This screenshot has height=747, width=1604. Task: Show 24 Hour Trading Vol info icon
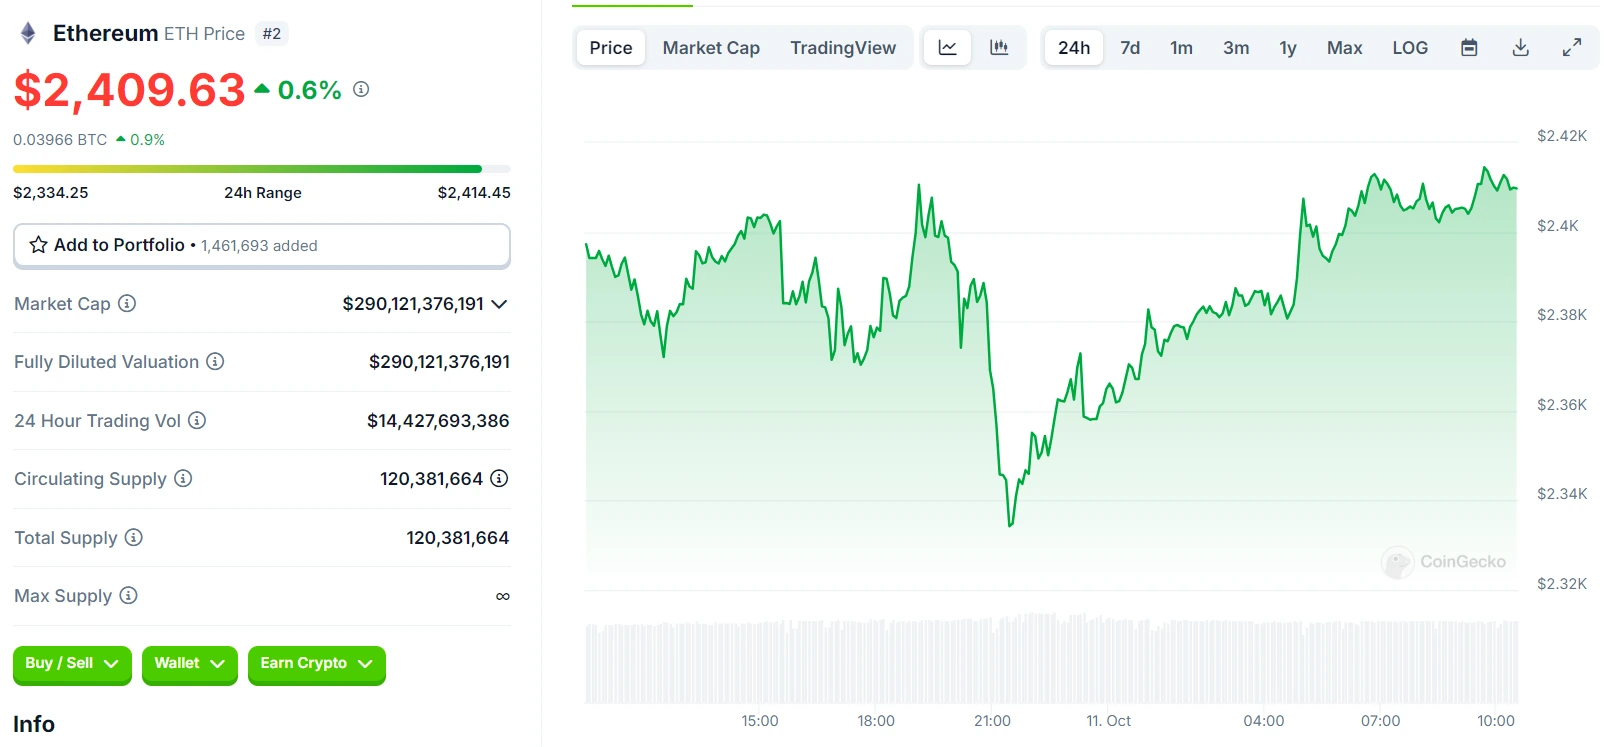tap(197, 420)
